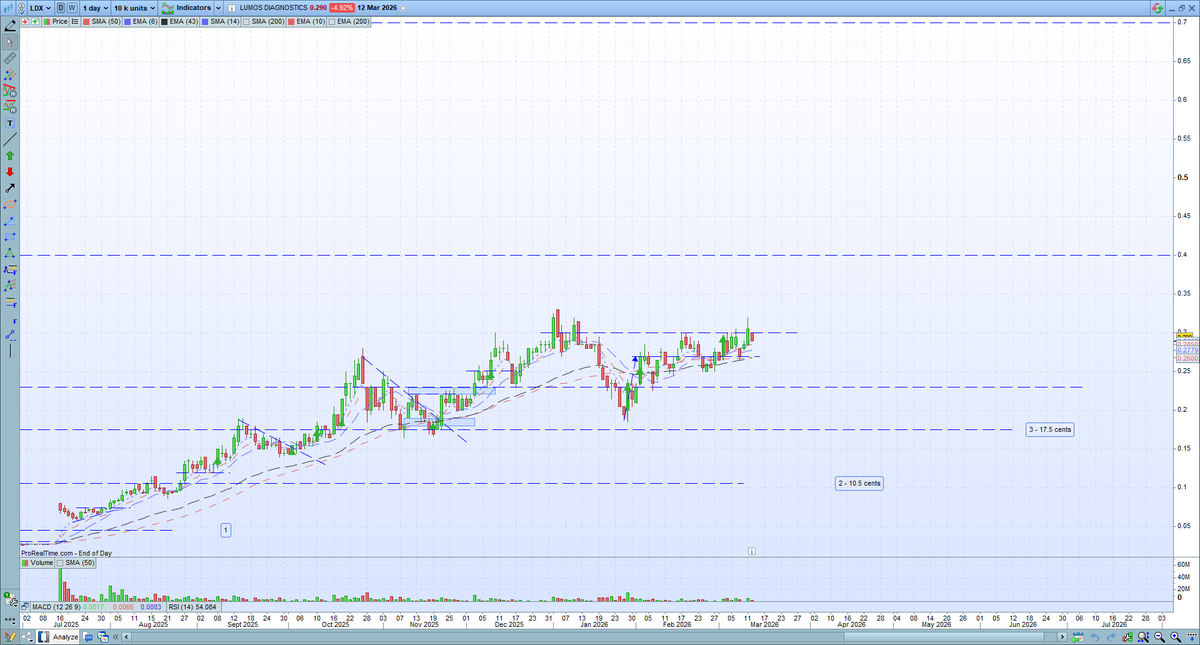The image size is (1200, 645).
Task: Click the circle marker after 12 Mar 2026
Action: click(x=403, y=8)
